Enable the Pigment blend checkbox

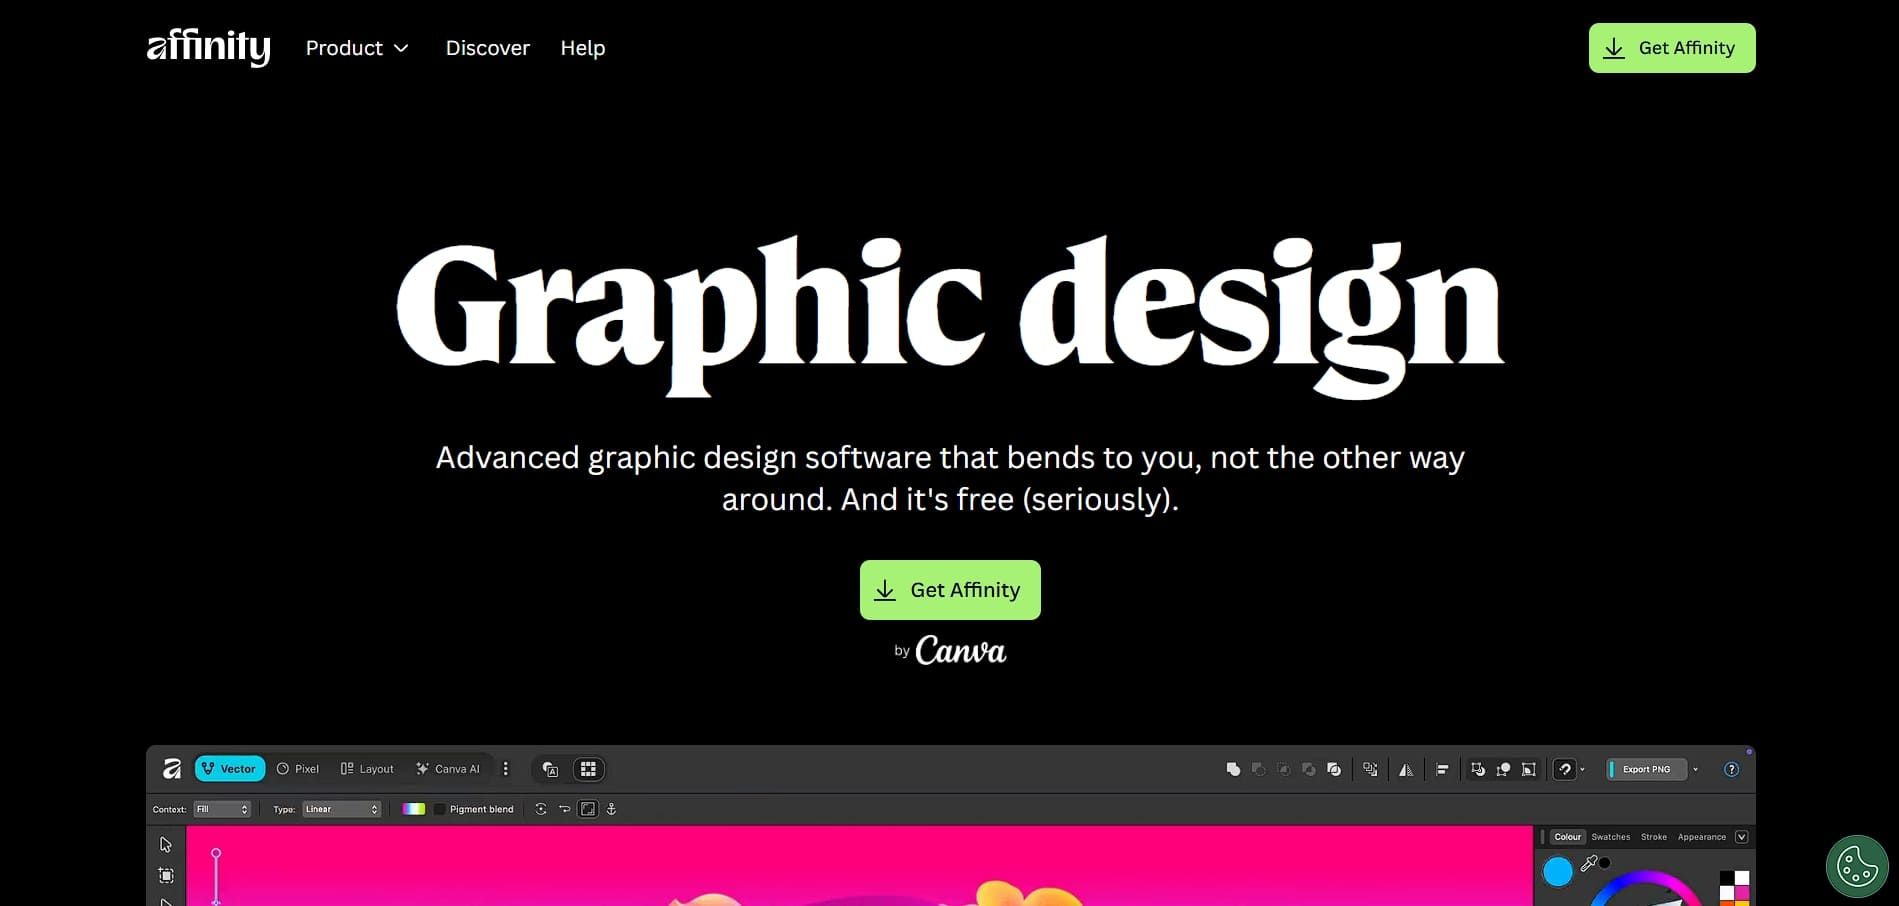click(439, 808)
